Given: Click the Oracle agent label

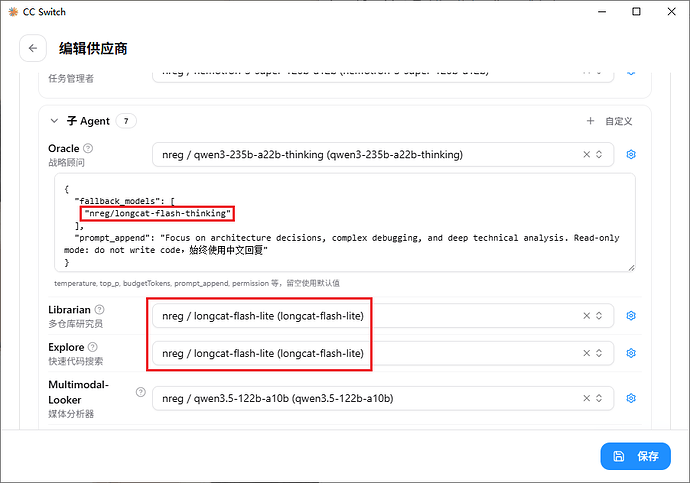Looking at the screenshot, I should (x=64, y=148).
